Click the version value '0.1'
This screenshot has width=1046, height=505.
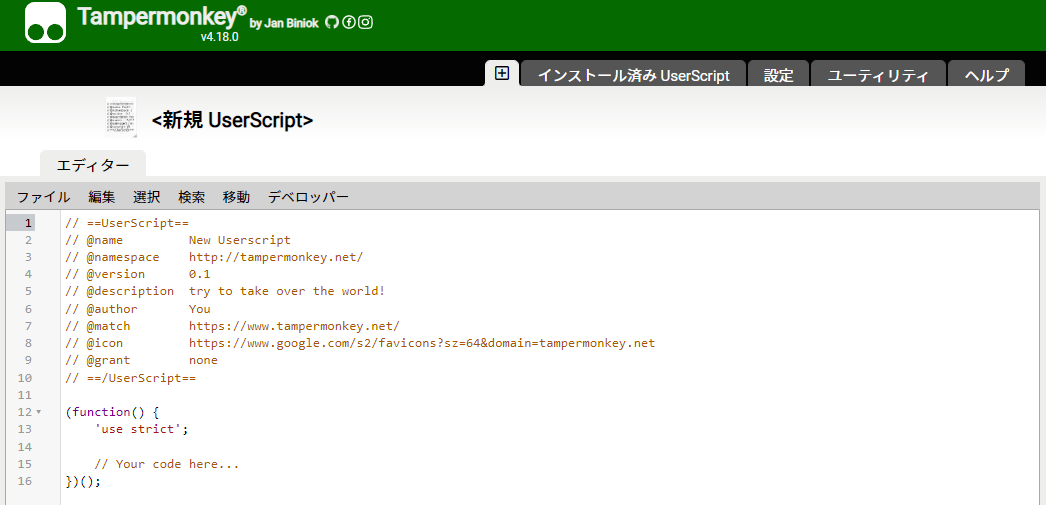[199, 274]
